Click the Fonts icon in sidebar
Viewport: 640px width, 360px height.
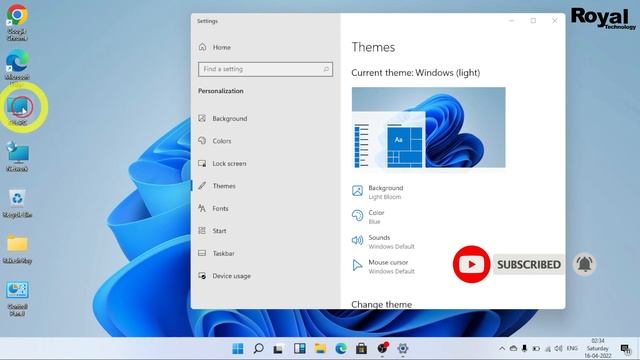[202, 208]
